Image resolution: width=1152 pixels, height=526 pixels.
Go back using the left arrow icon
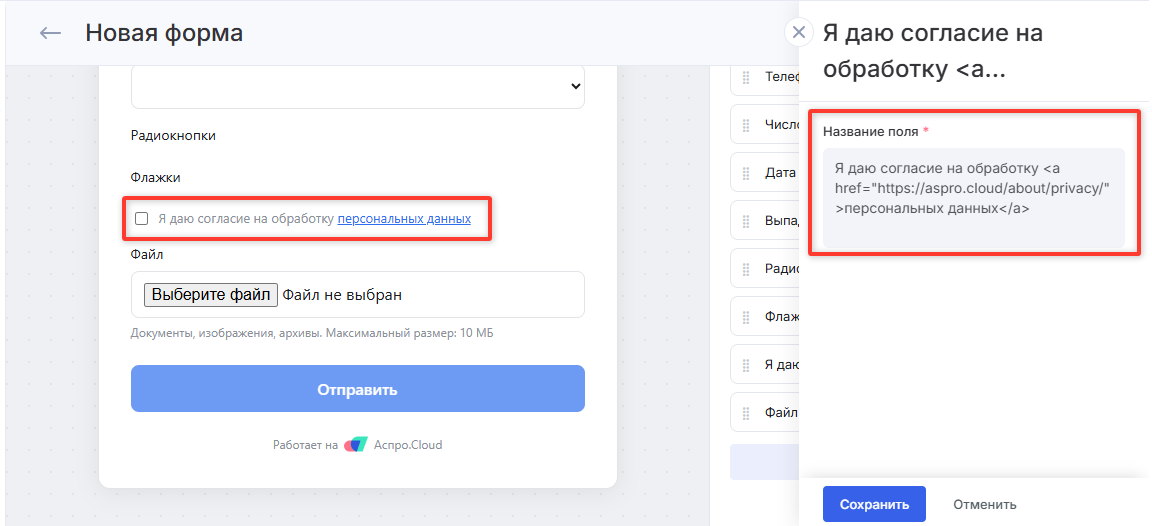tap(50, 33)
